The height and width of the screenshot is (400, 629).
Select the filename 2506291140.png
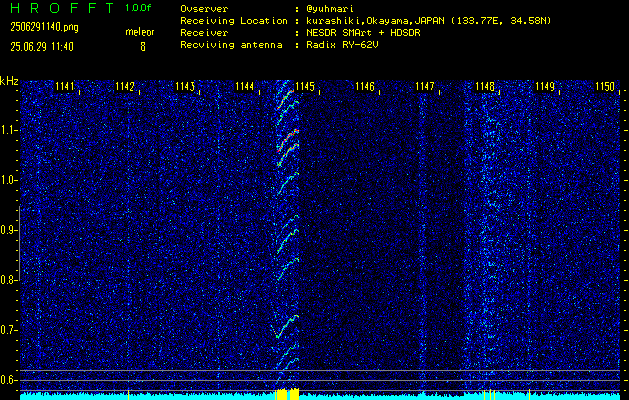pos(45,27)
